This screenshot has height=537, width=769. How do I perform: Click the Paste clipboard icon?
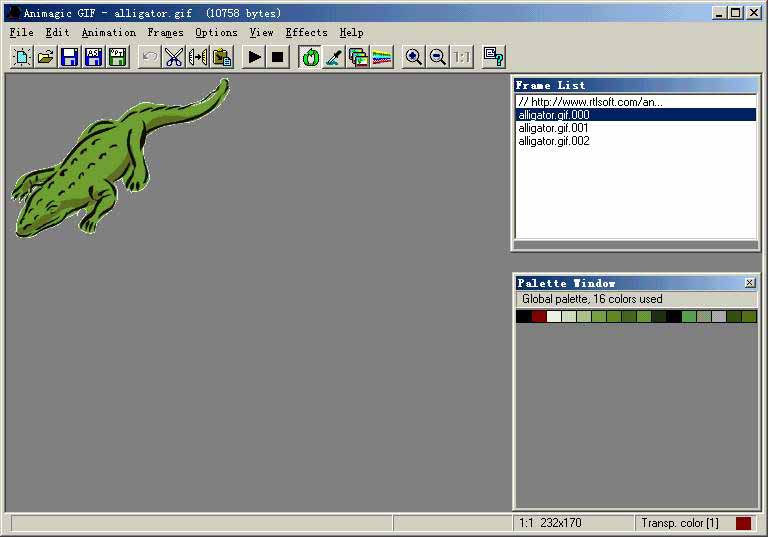(222, 57)
